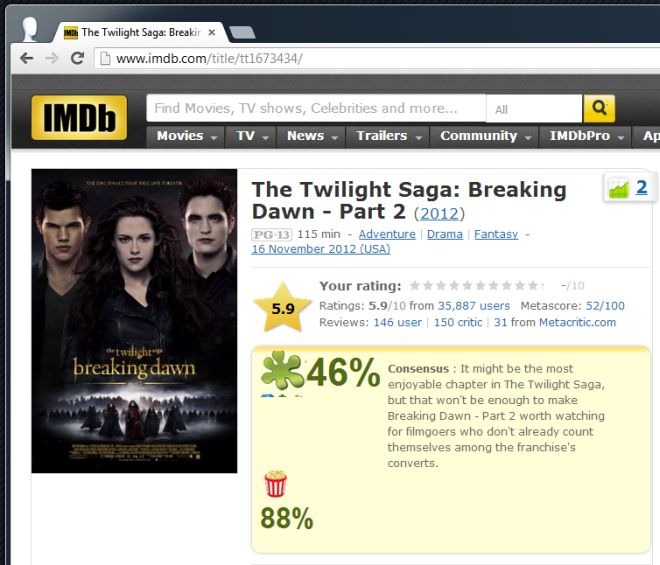
Task: Expand the Community navigation menu
Action: (x=484, y=136)
